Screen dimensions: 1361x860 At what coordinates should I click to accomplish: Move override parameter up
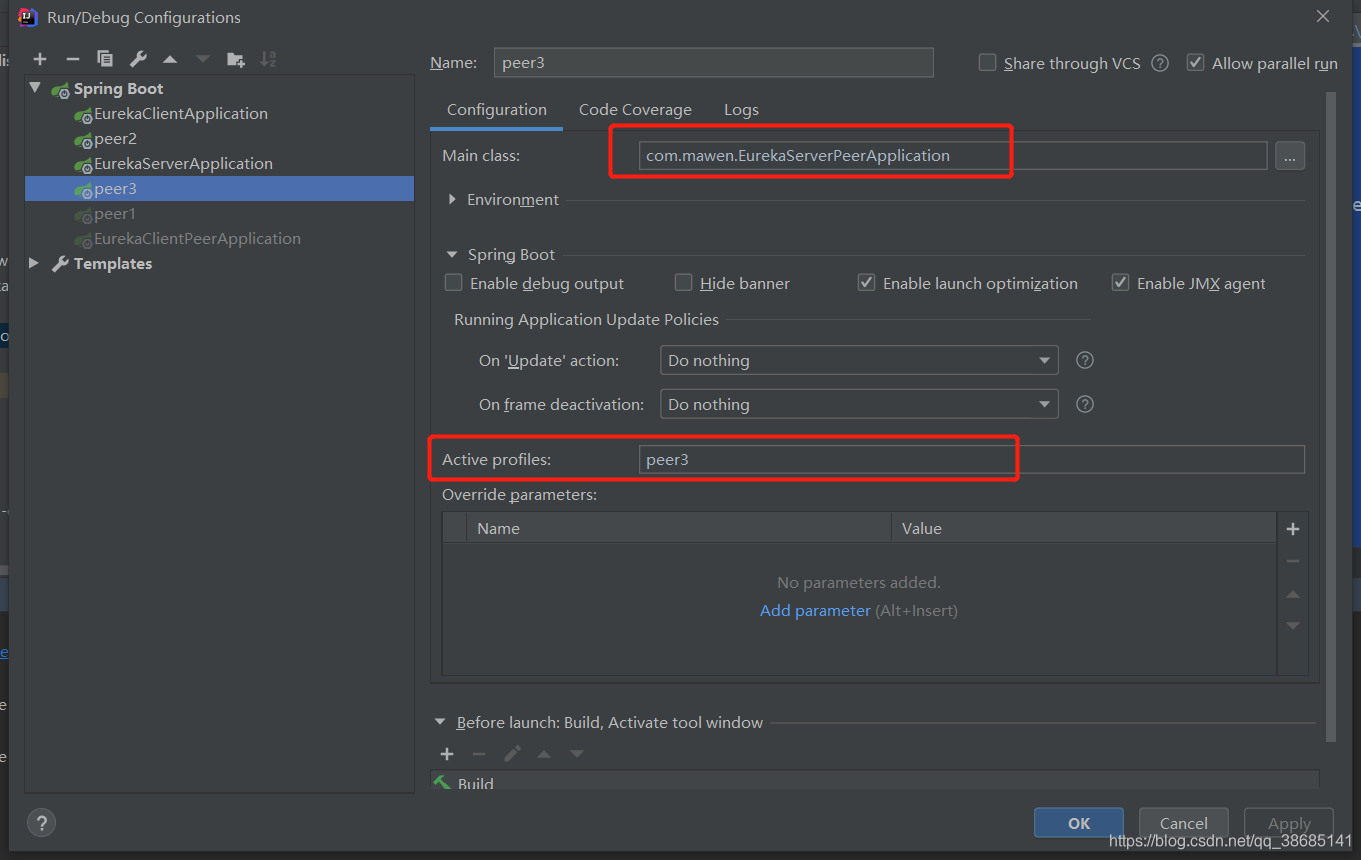1293,594
